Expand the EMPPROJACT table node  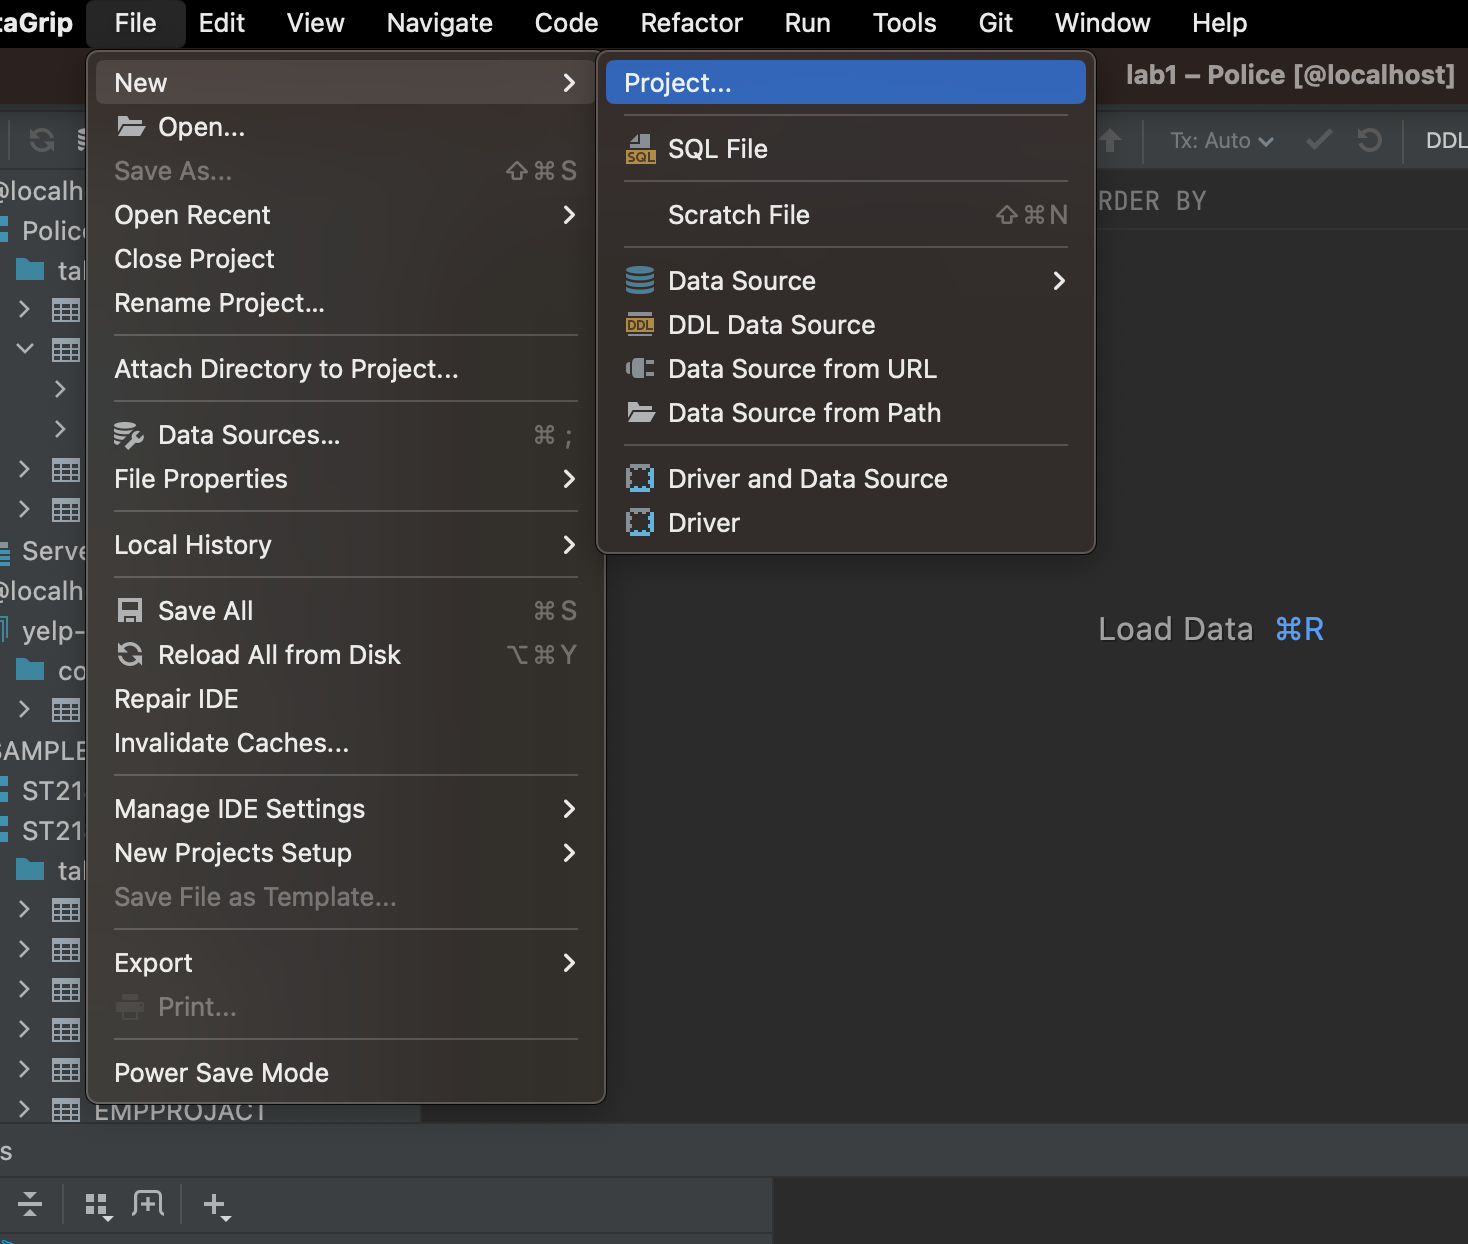pos(24,1109)
